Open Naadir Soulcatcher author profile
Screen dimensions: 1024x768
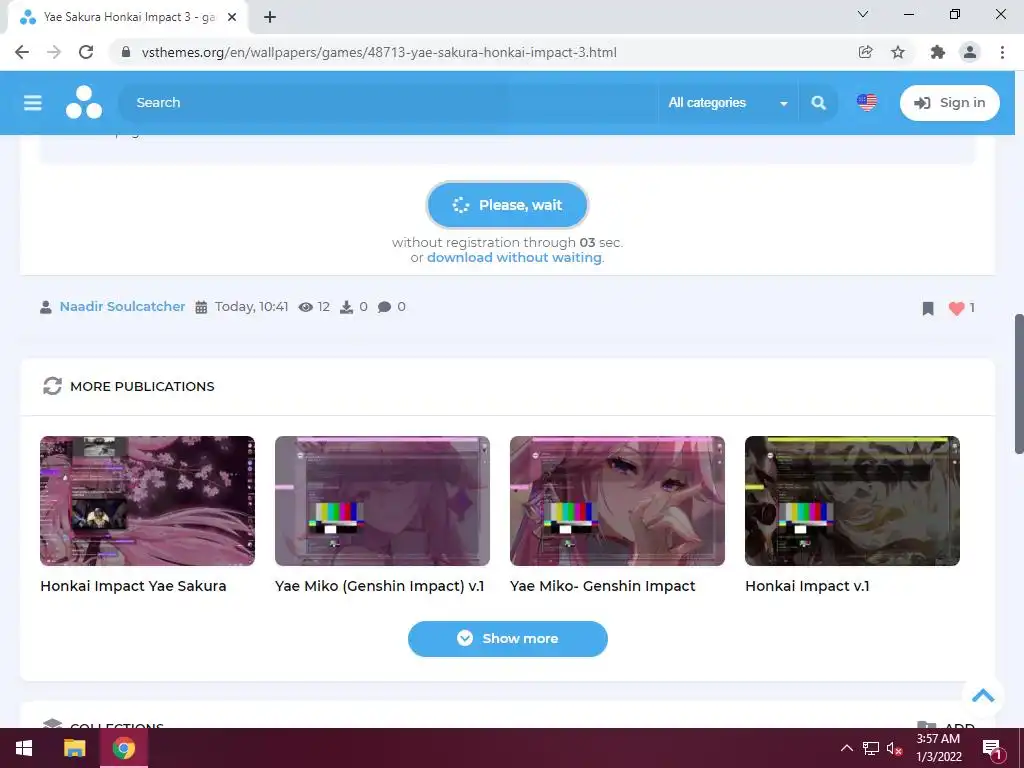pyautogui.click(x=122, y=306)
